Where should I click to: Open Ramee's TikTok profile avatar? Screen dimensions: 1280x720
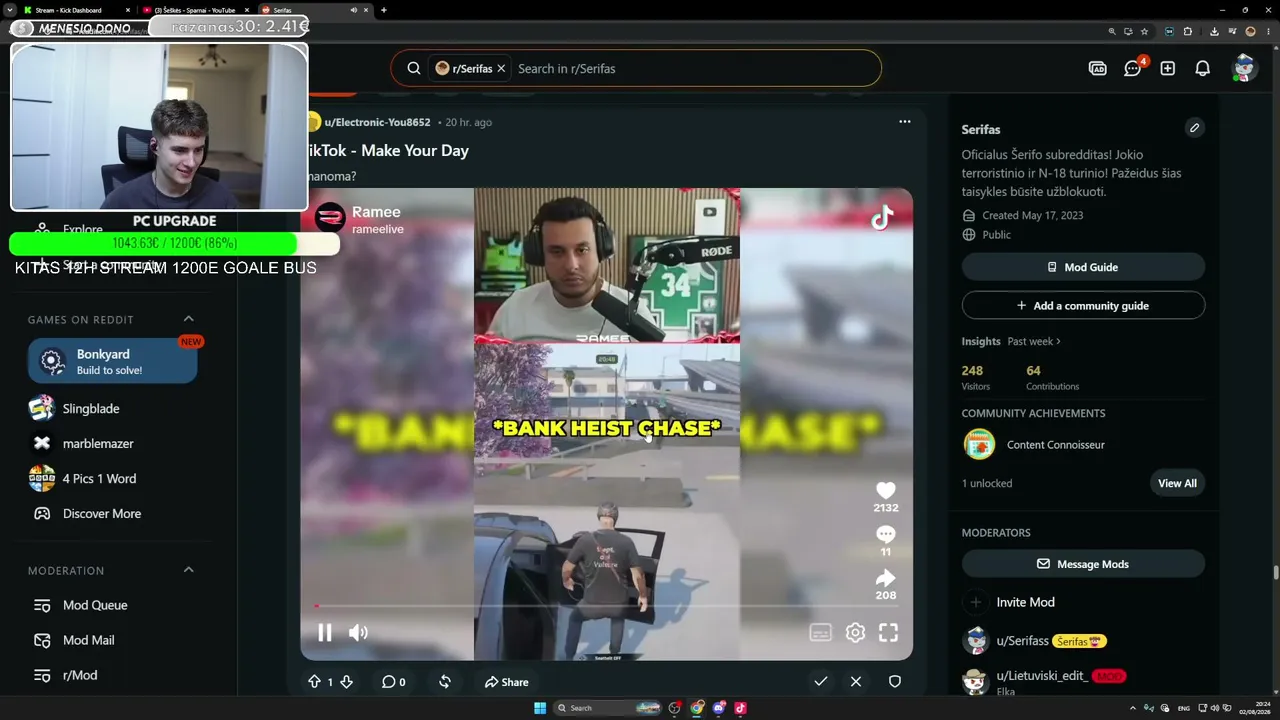330,217
